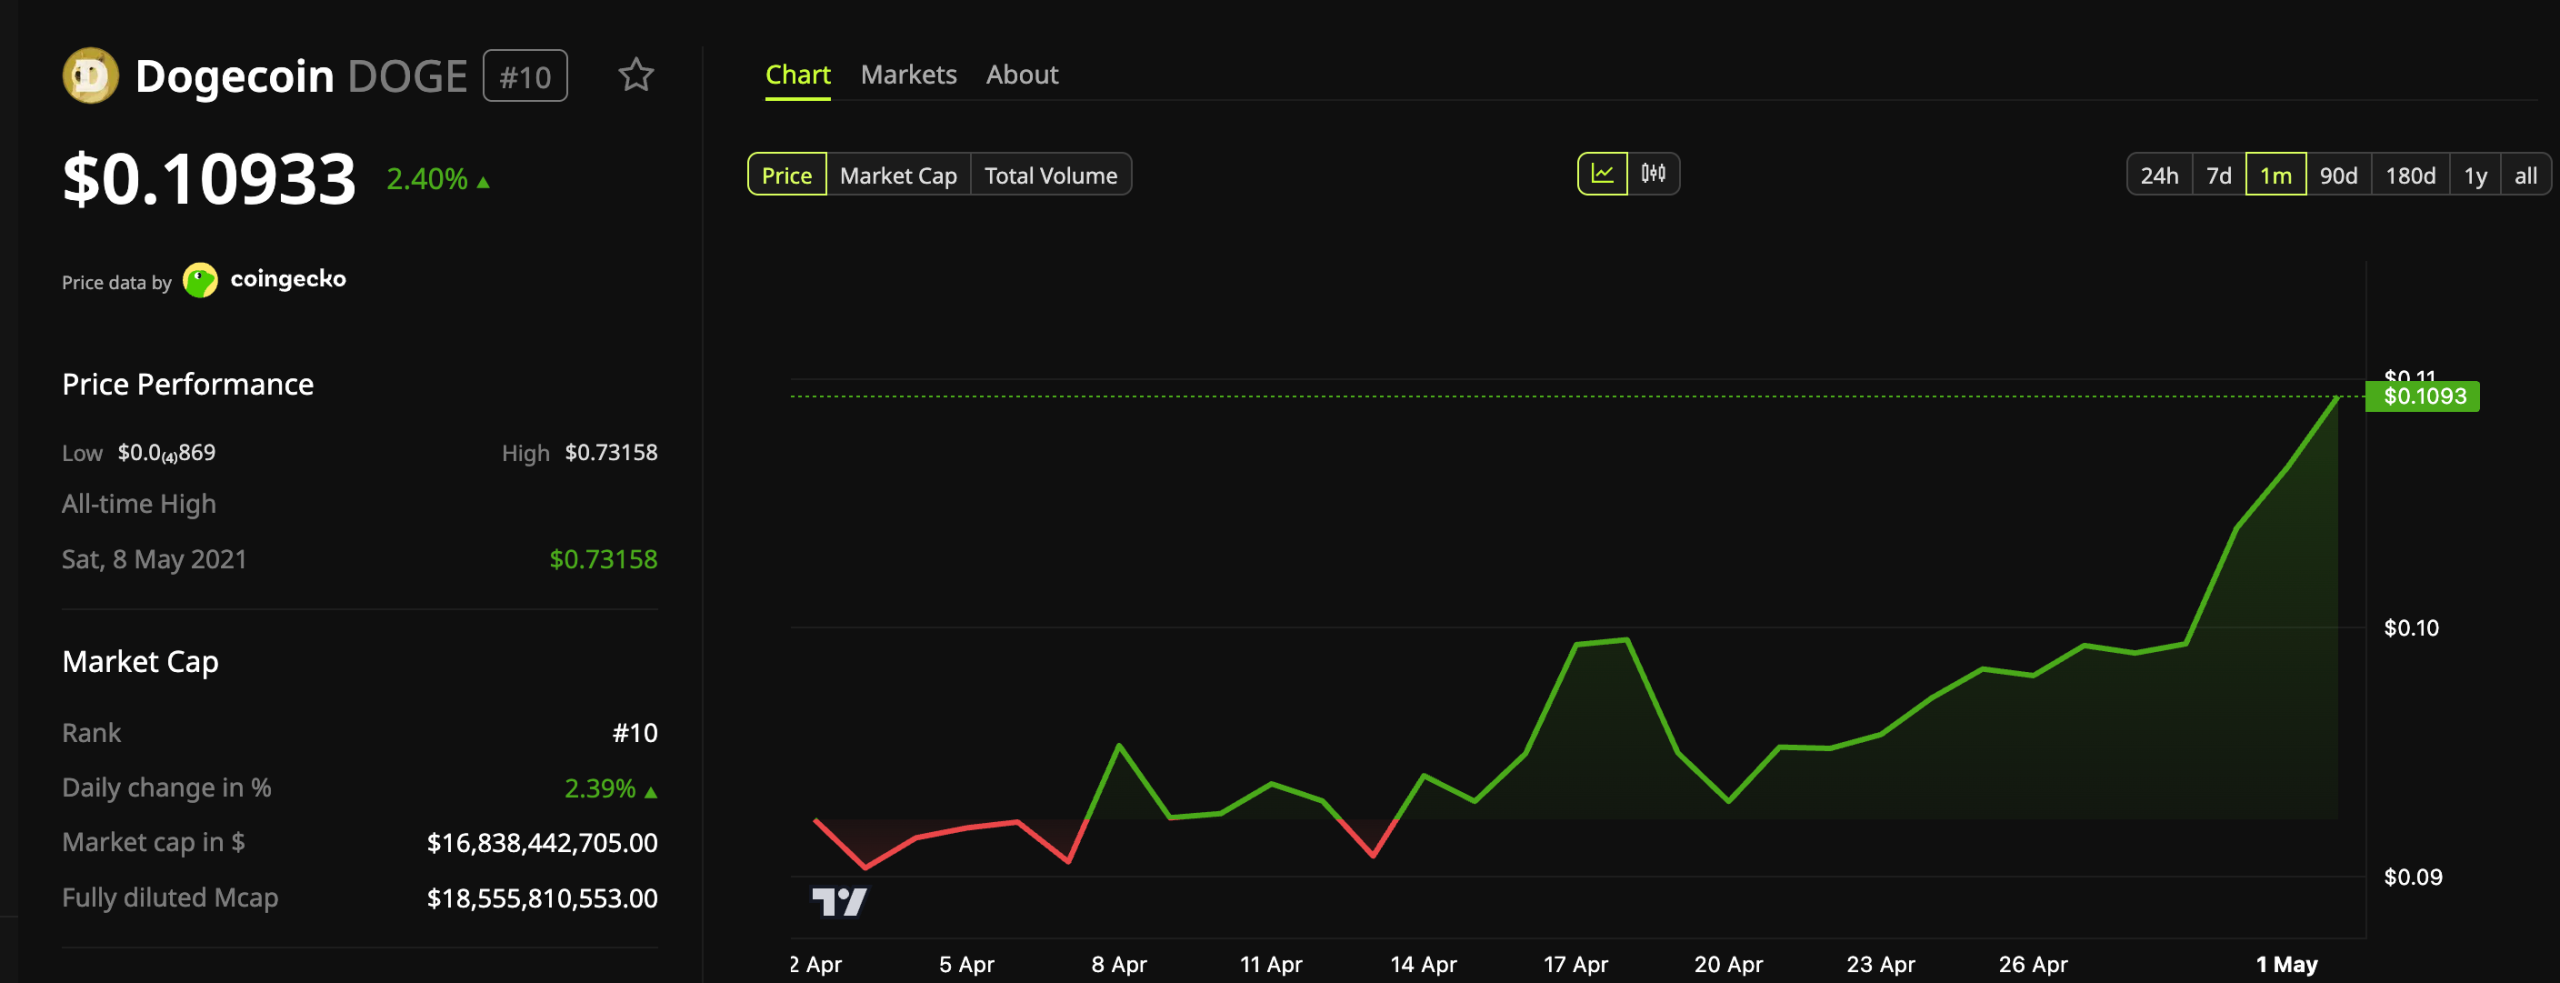Click the green all-time high $0.73158 value

[603, 559]
